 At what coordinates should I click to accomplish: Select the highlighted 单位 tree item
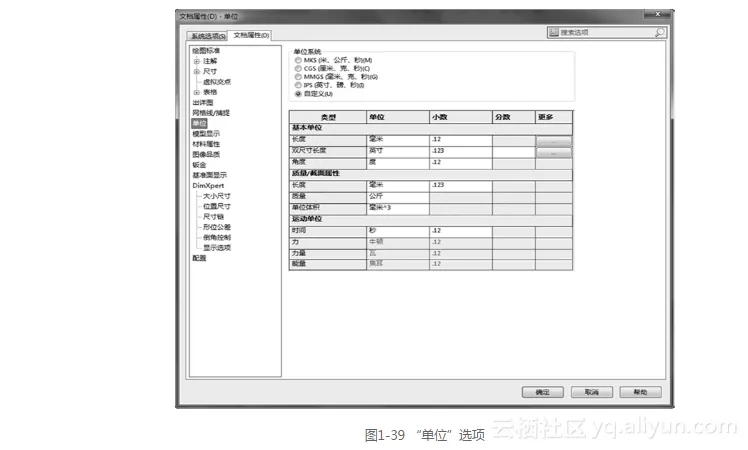click(x=199, y=123)
